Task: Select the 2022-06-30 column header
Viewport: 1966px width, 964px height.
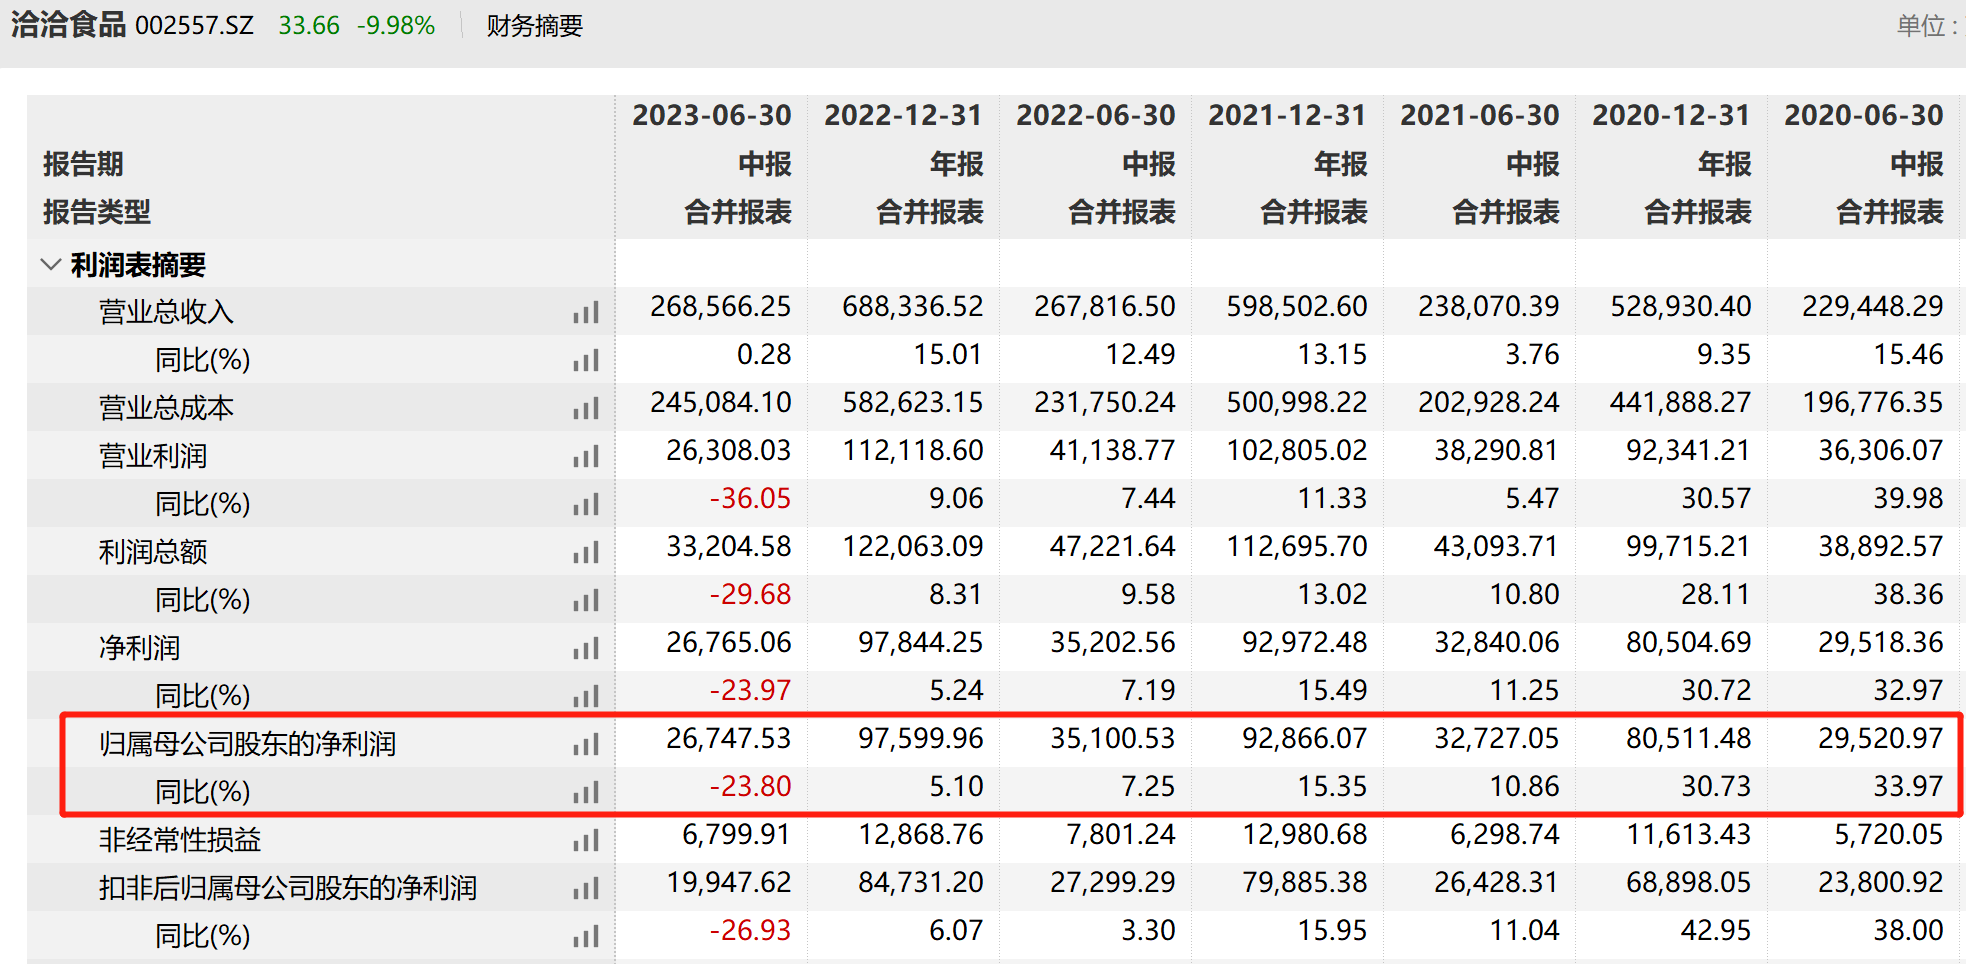Action: (1095, 116)
